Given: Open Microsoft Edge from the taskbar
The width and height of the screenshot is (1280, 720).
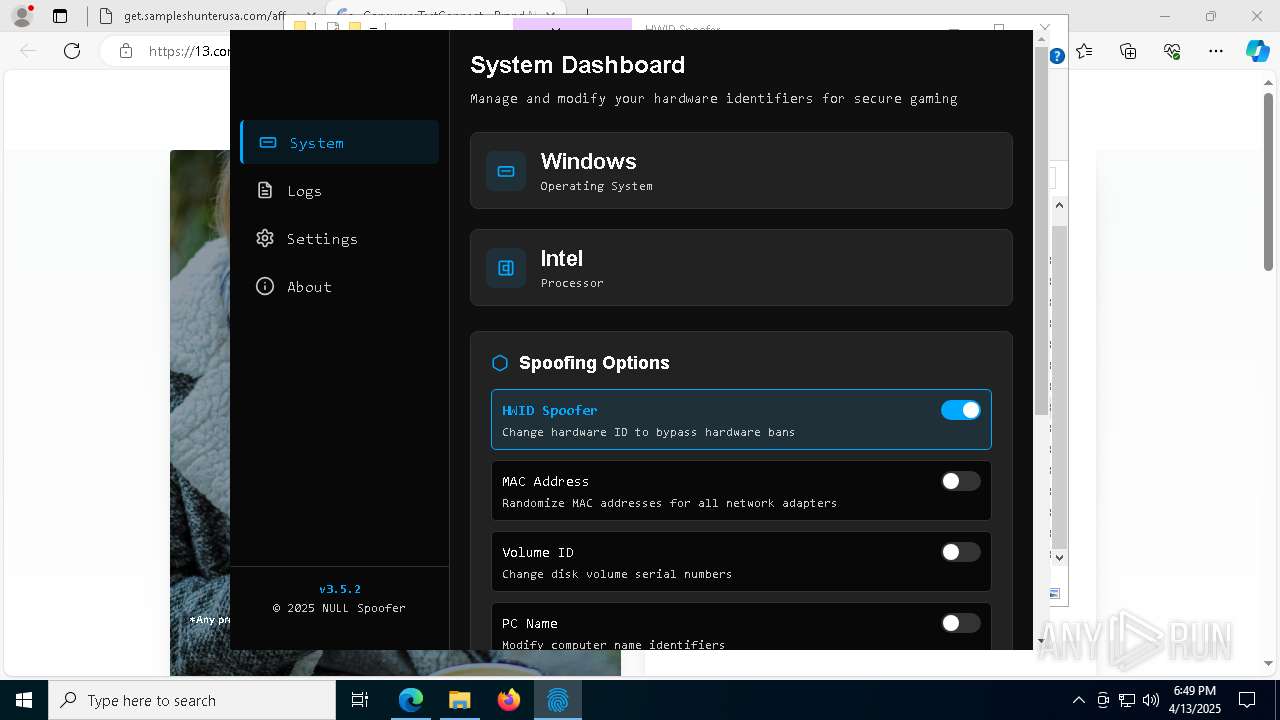Looking at the screenshot, I should pyautogui.click(x=411, y=700).
